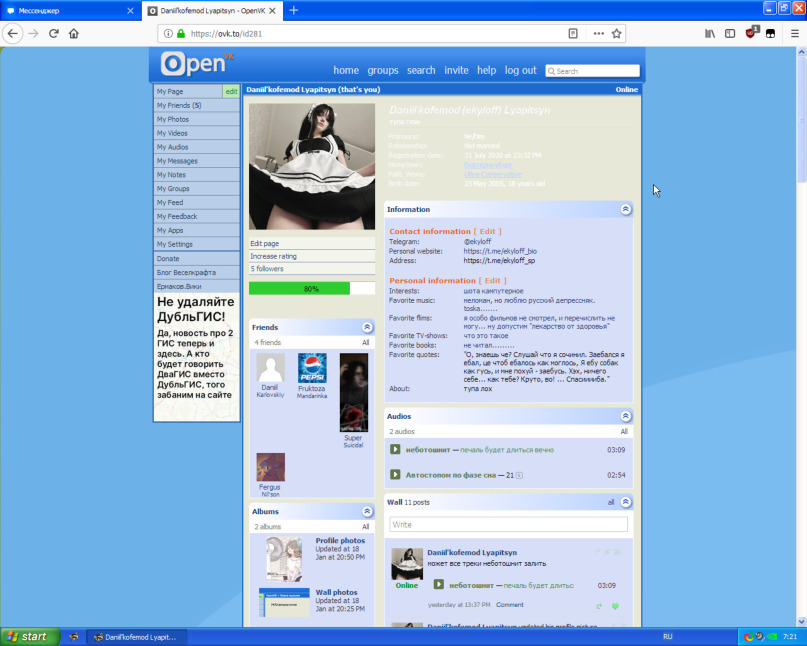This screenshot has height=646, width=807.
Task: Open Wall photos album thumbnail
Action: 284,602
